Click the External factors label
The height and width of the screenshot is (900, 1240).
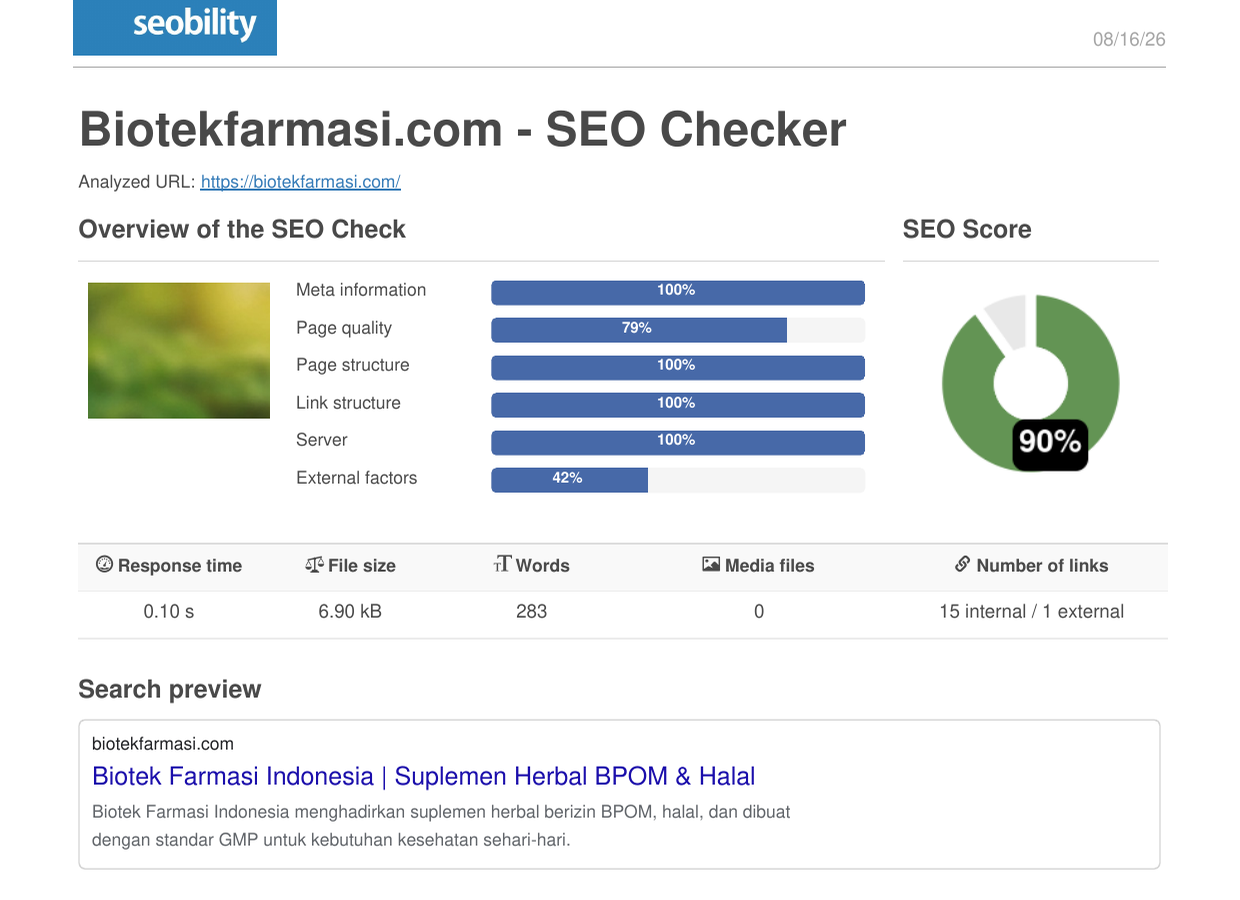coord(357,478)
